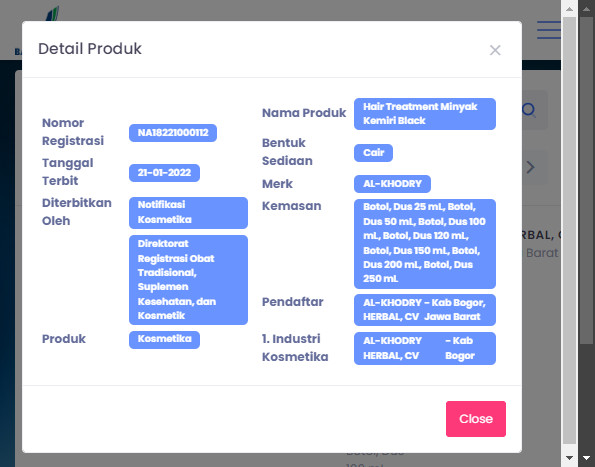Click the Cair bentuk sediaan badge

[373, 153]
